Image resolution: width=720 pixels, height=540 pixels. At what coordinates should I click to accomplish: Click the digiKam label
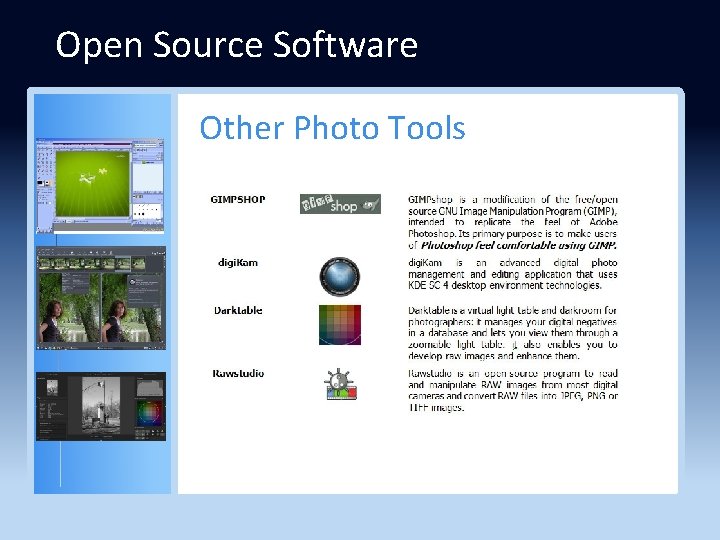pos(238,263)
